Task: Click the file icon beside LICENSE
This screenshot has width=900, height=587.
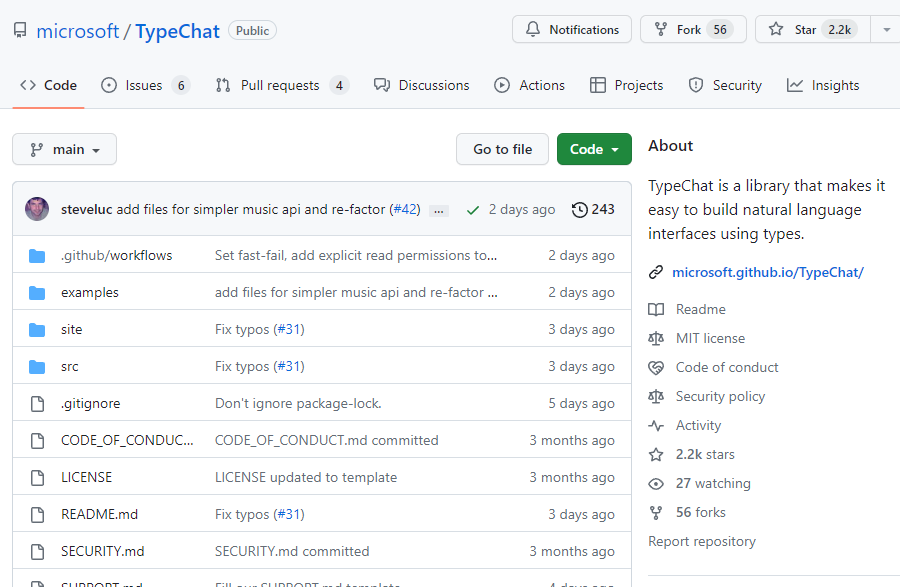Action: [37, 477]
